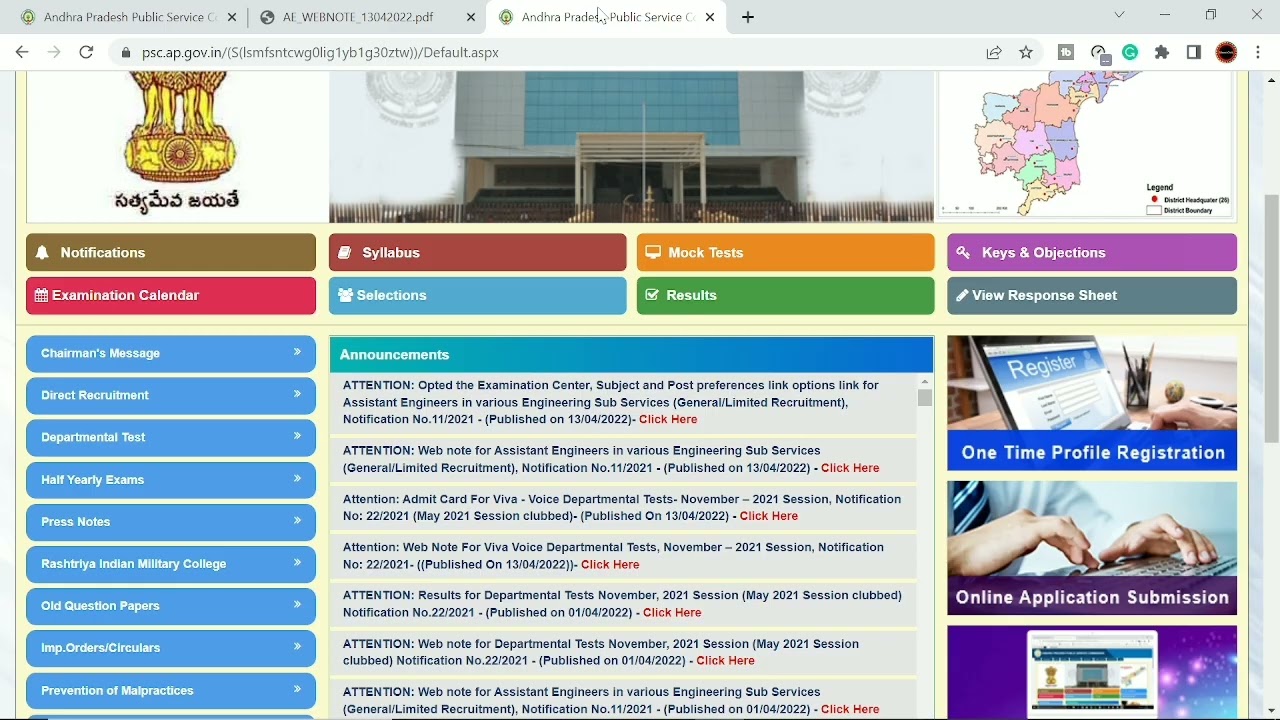Screen dimensions: 1280x720
Task: Open the Selections button
Action: (x=478, y=296)
